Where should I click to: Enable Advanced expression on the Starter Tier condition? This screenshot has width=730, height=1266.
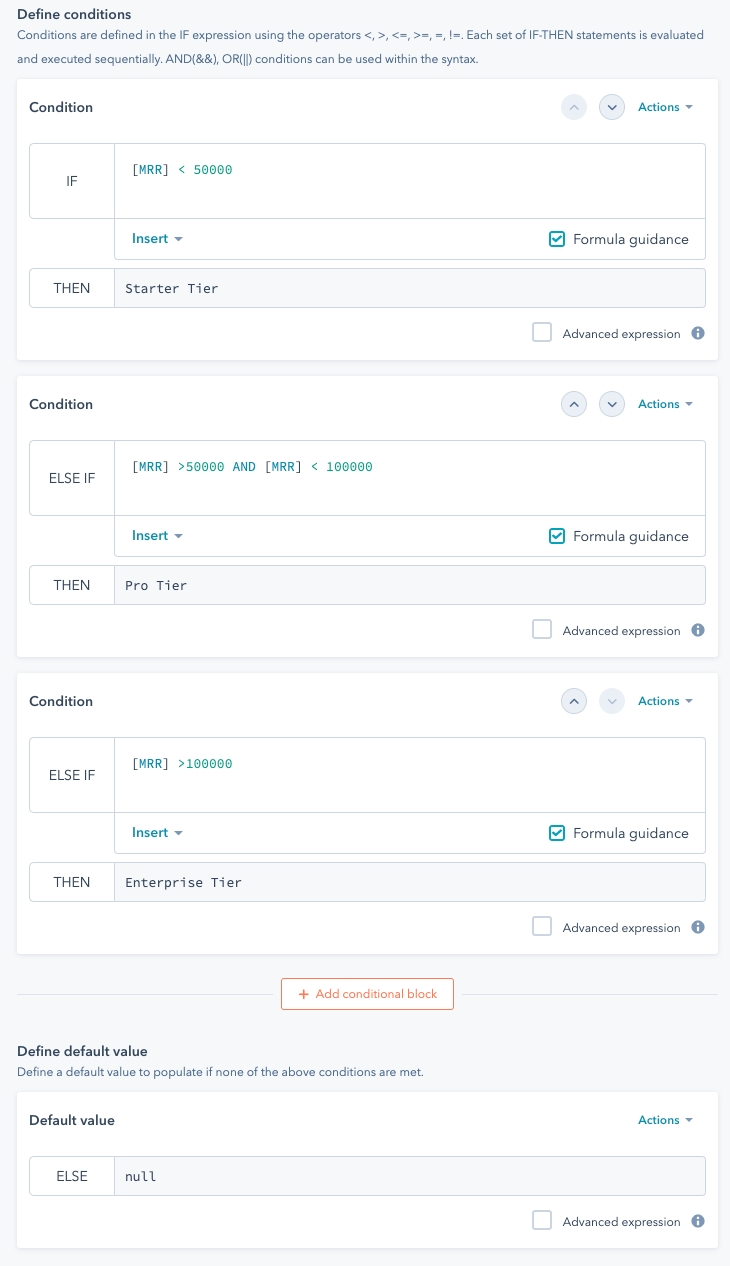541,332
